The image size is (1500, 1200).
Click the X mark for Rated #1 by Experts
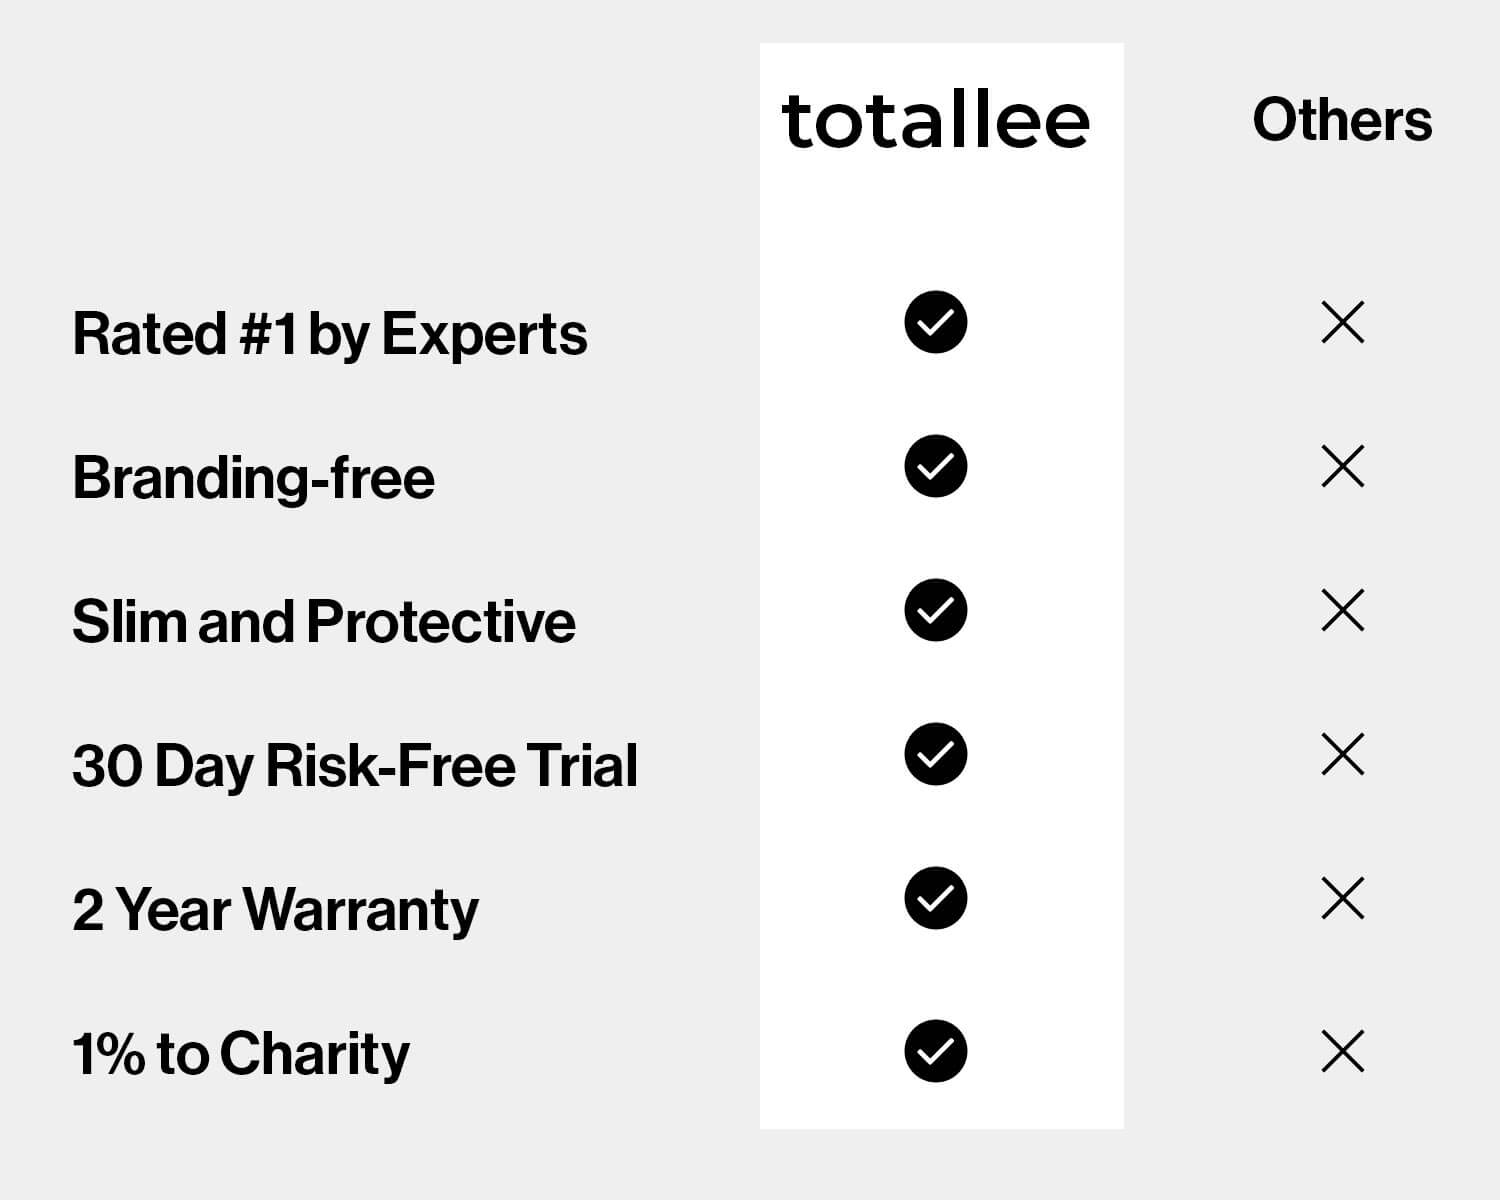(1342, 323)
